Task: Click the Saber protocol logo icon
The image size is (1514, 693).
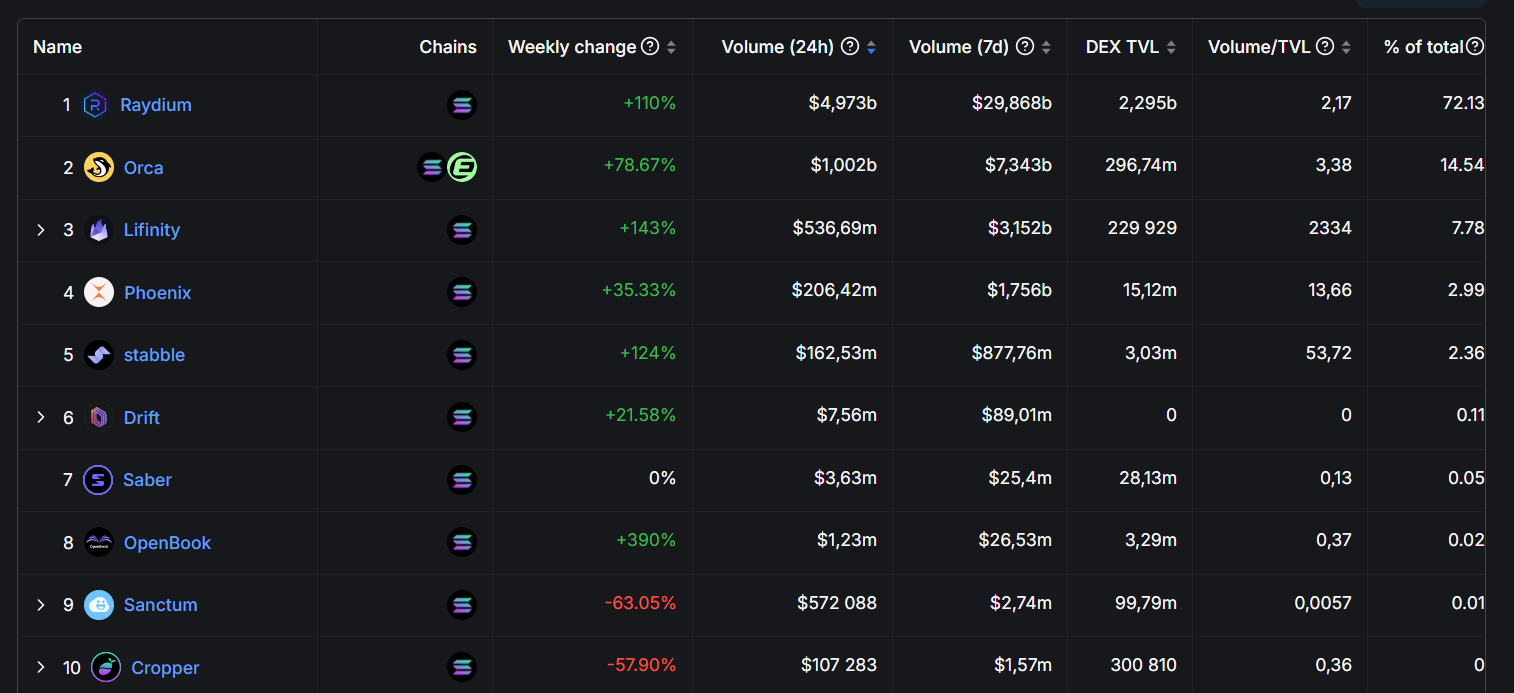Action: coord(98,480)
